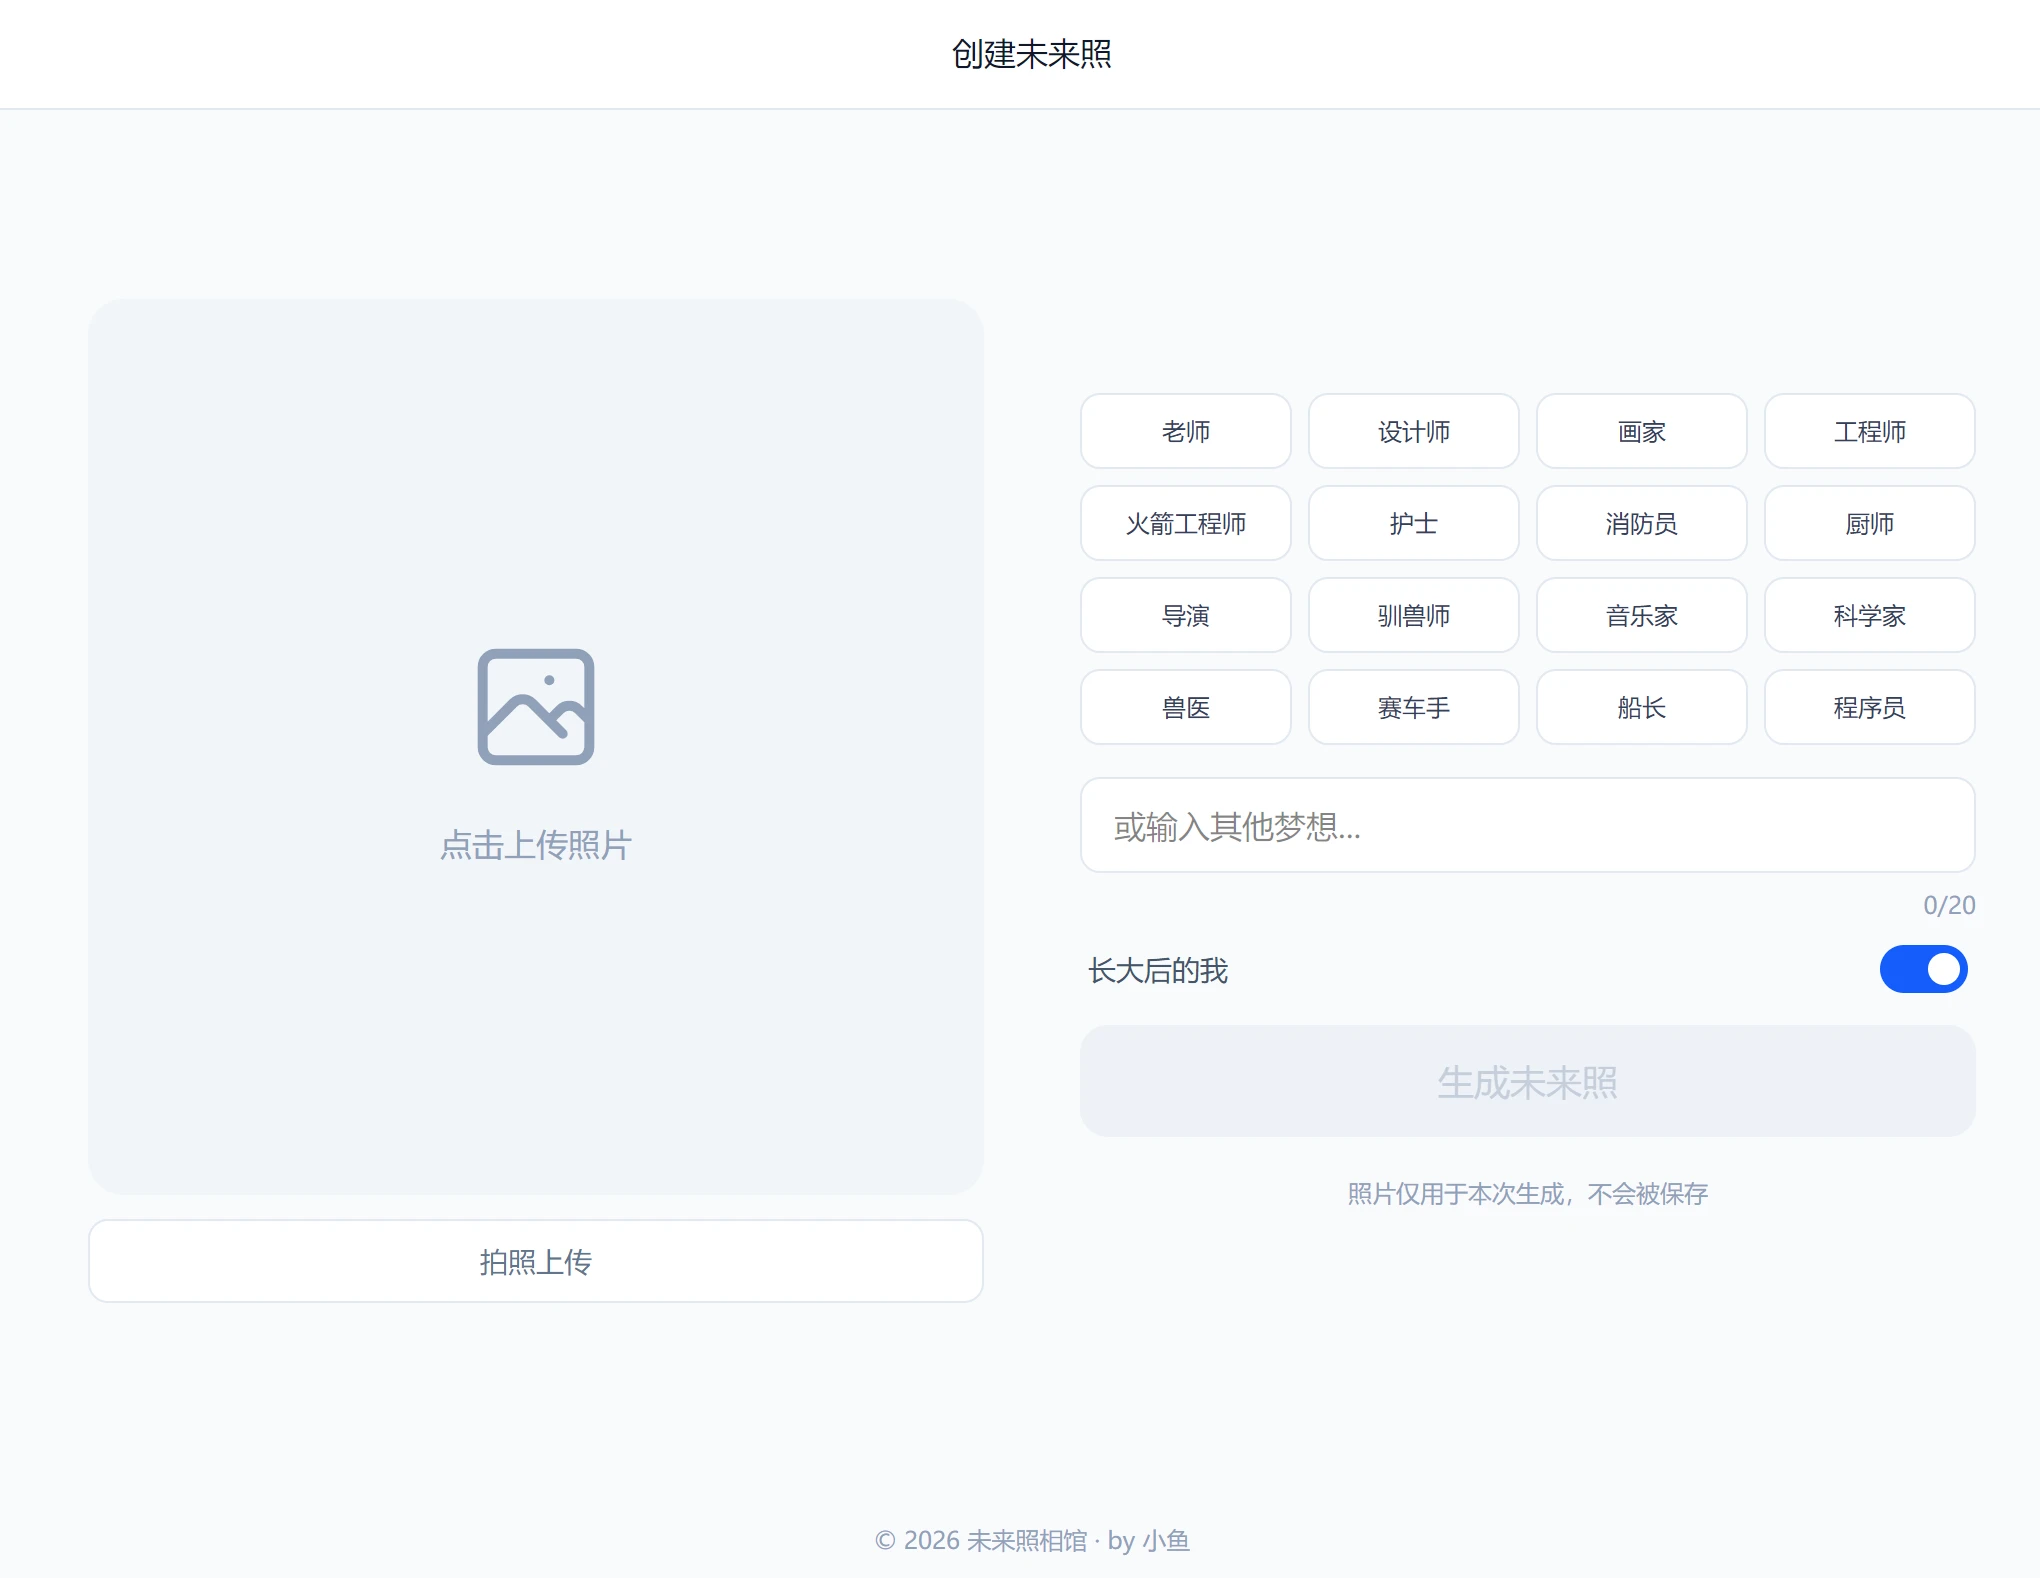Choose 火箭工程师 as the dream job
This screenshot has width=2040, height=1578.
pos(1185,523)
